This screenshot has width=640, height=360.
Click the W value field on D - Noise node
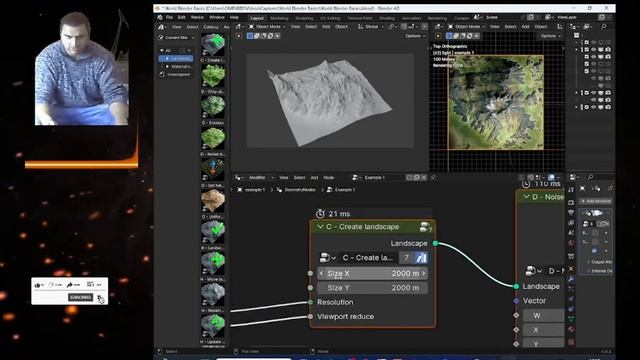coord(543,316)
